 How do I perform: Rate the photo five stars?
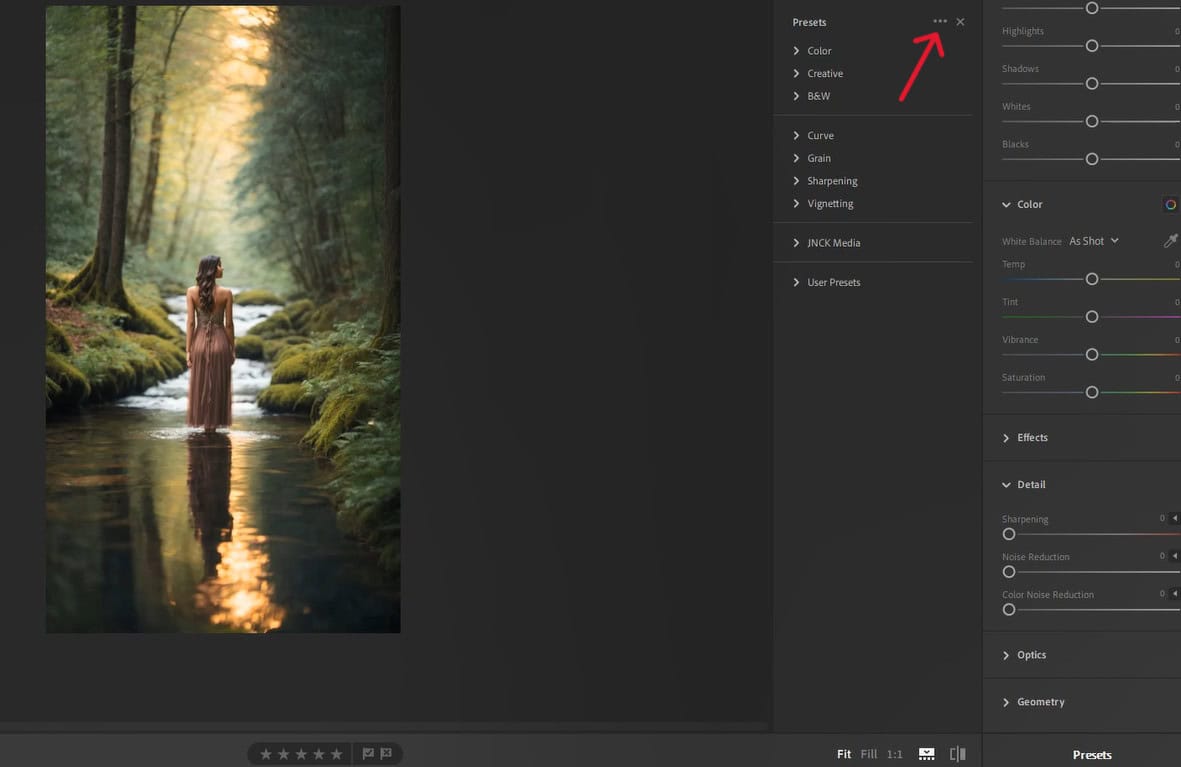click(x=337, y=753)
